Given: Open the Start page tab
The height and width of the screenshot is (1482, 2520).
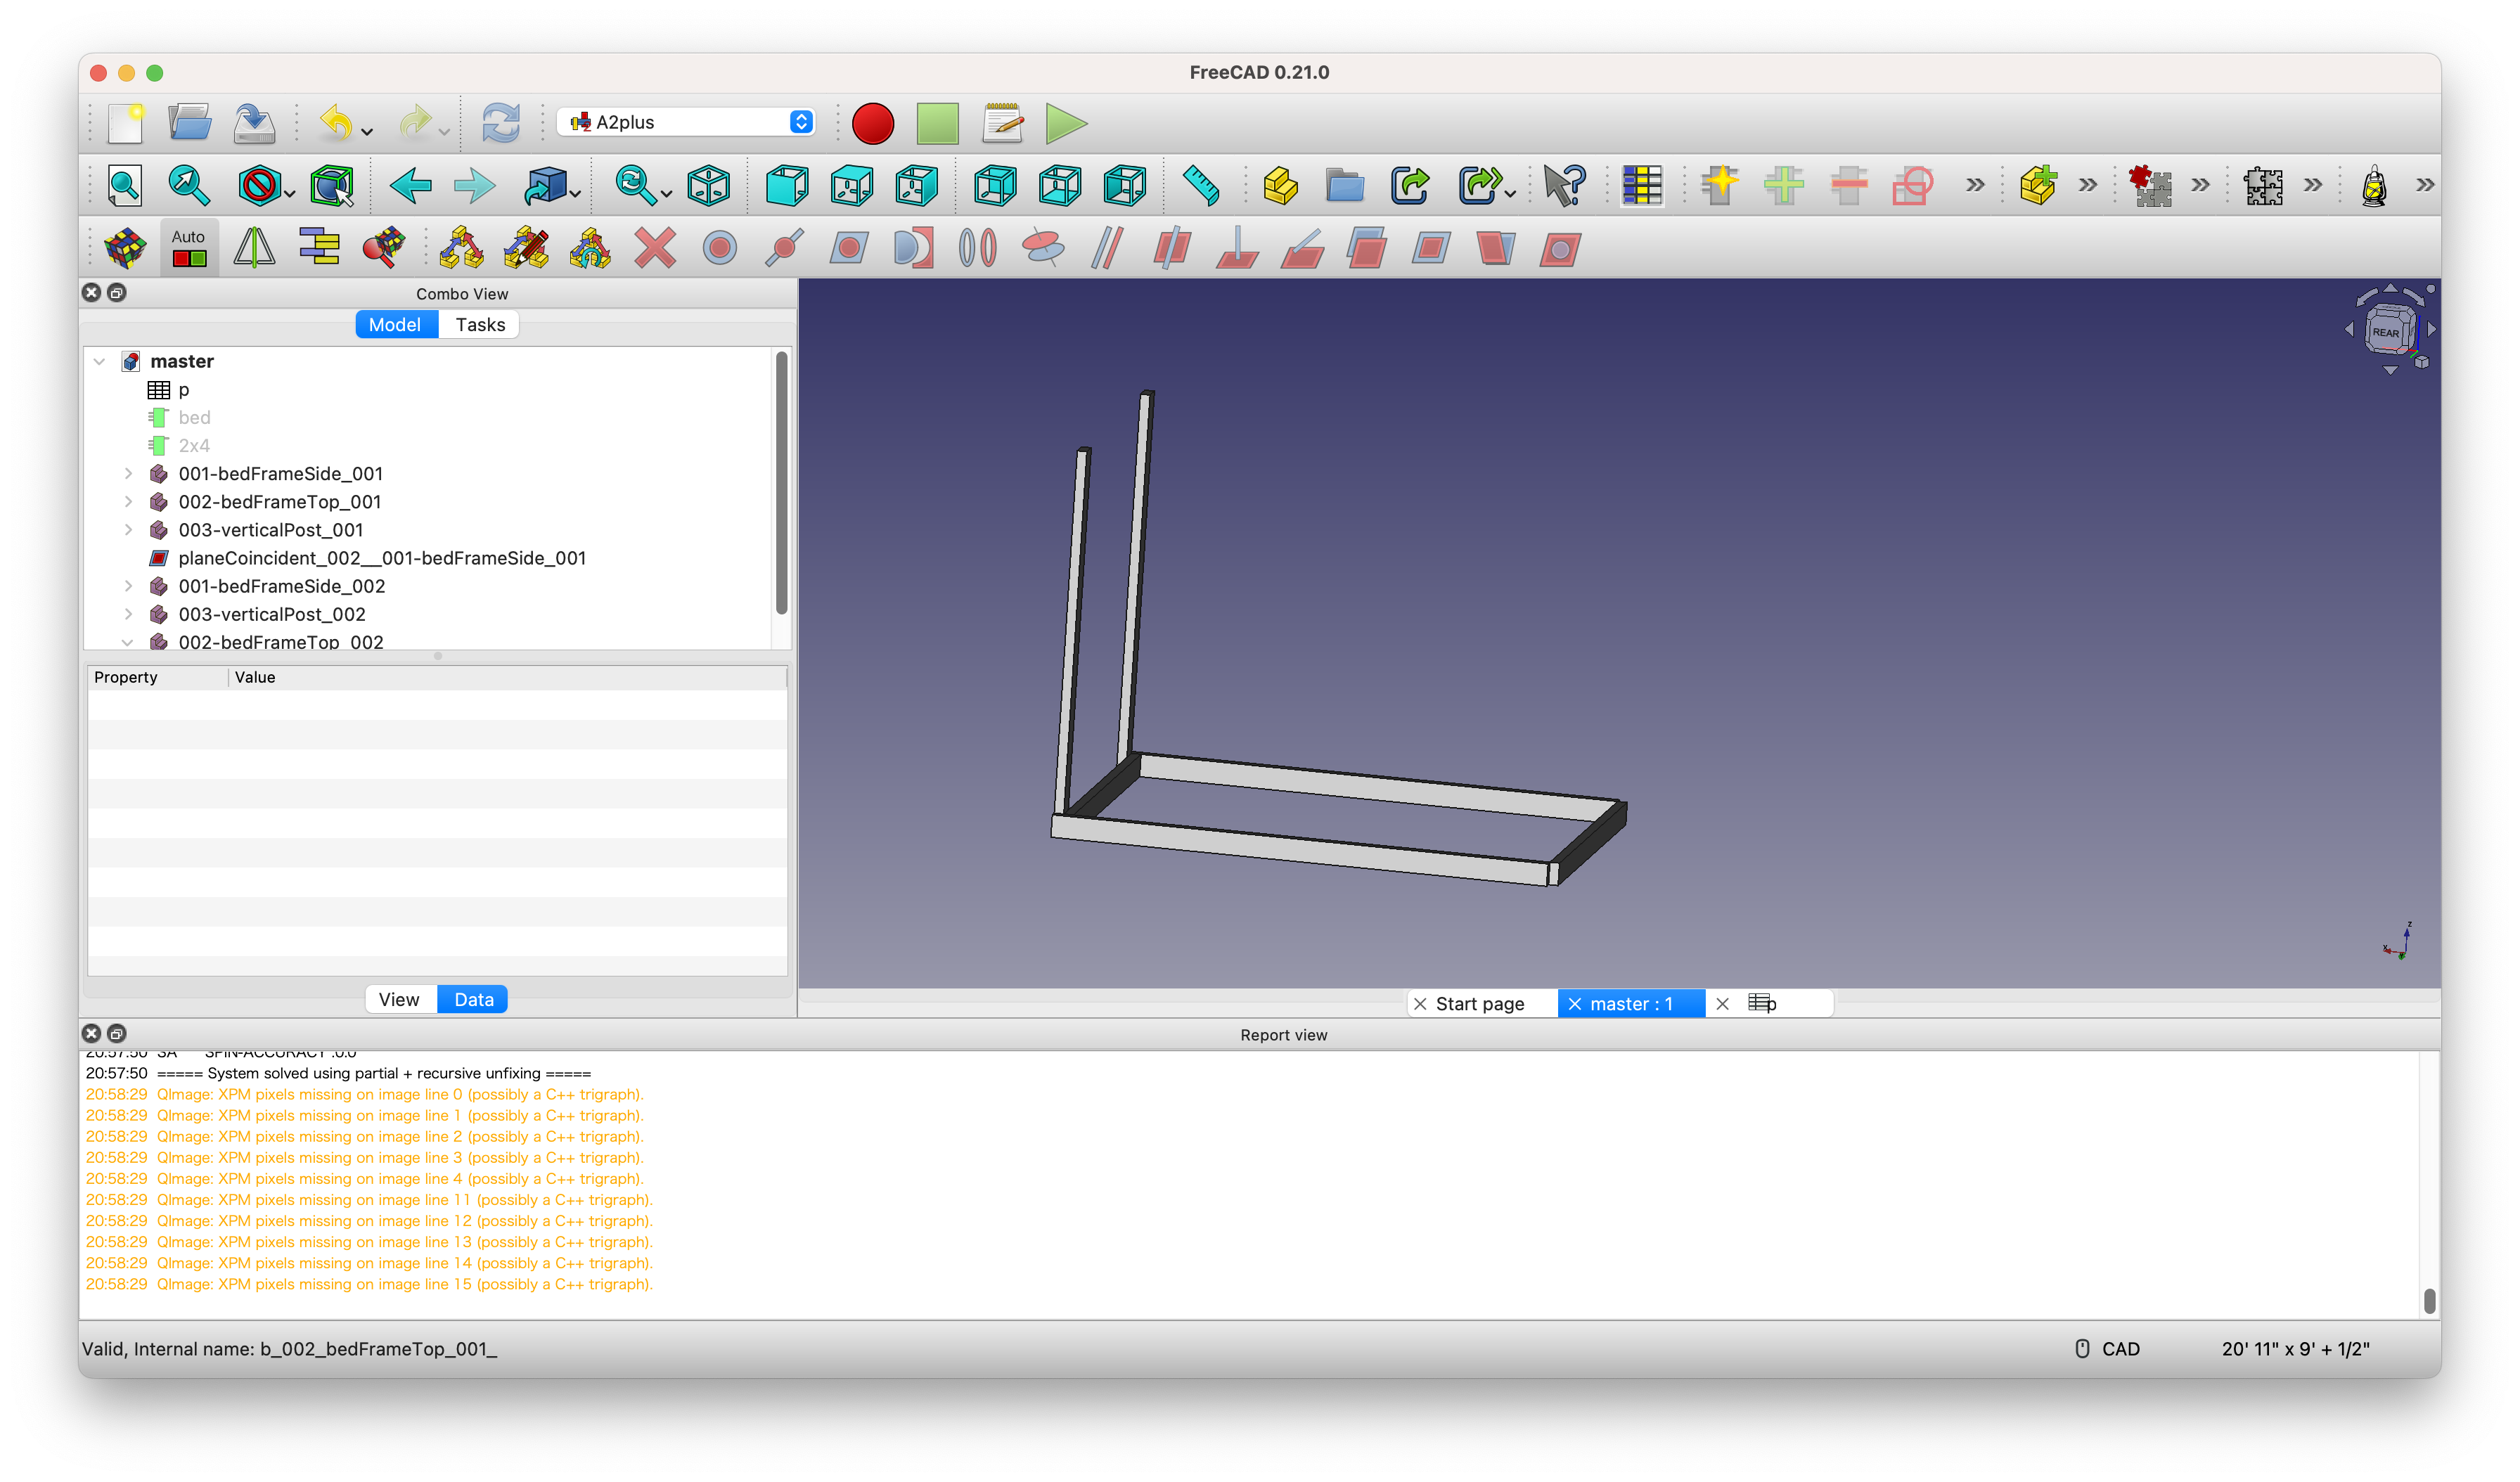Looking at the screenshot, I should click(1479, 1004).
